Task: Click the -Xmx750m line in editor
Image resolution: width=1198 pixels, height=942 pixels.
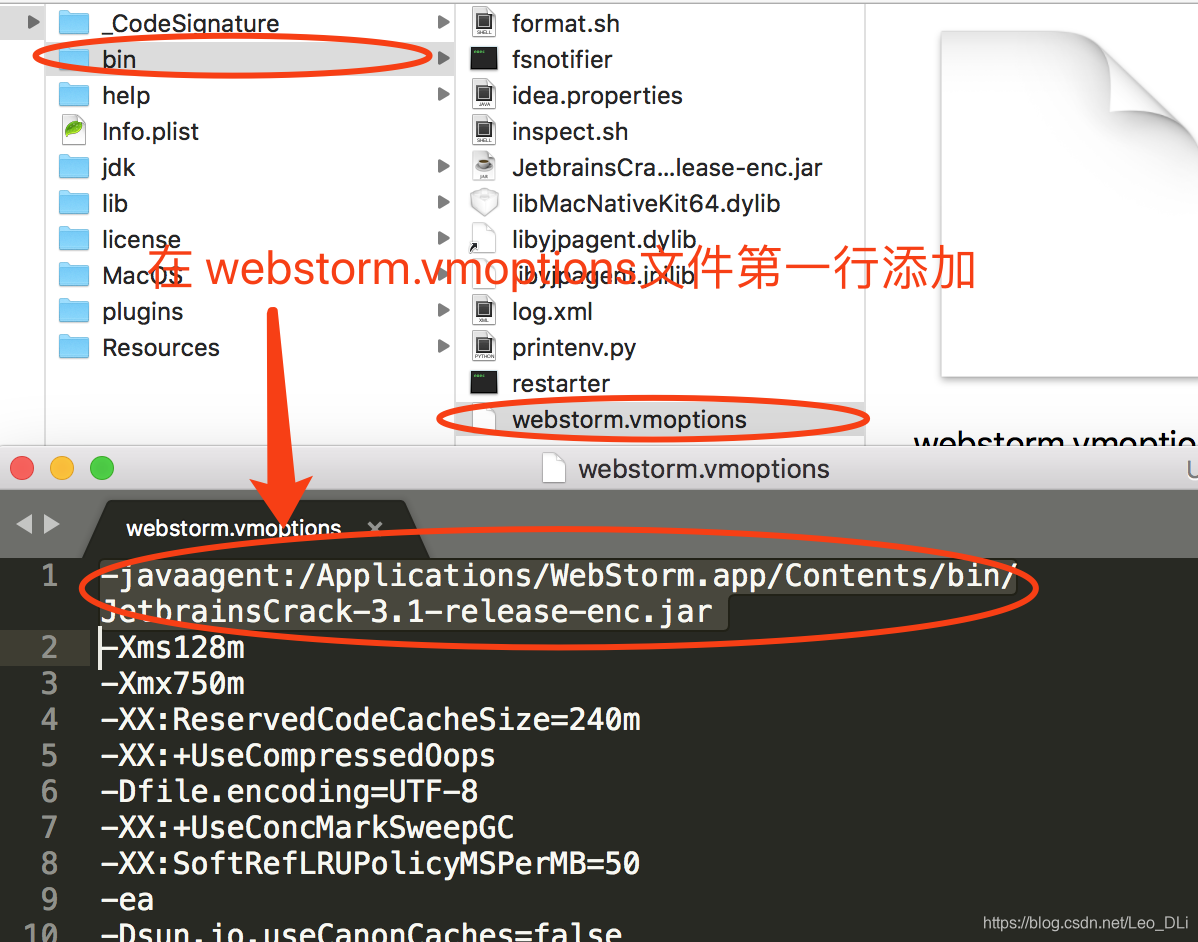Action: [173, 683]
